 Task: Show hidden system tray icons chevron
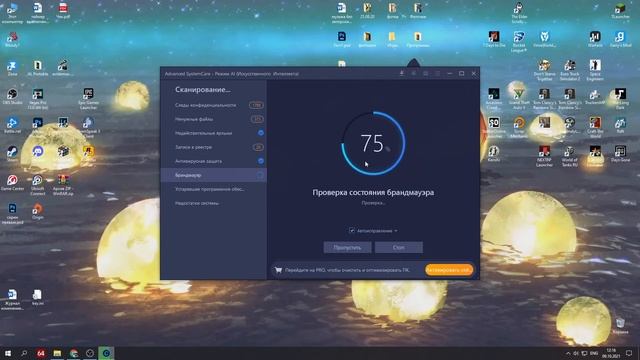point(568,353)
